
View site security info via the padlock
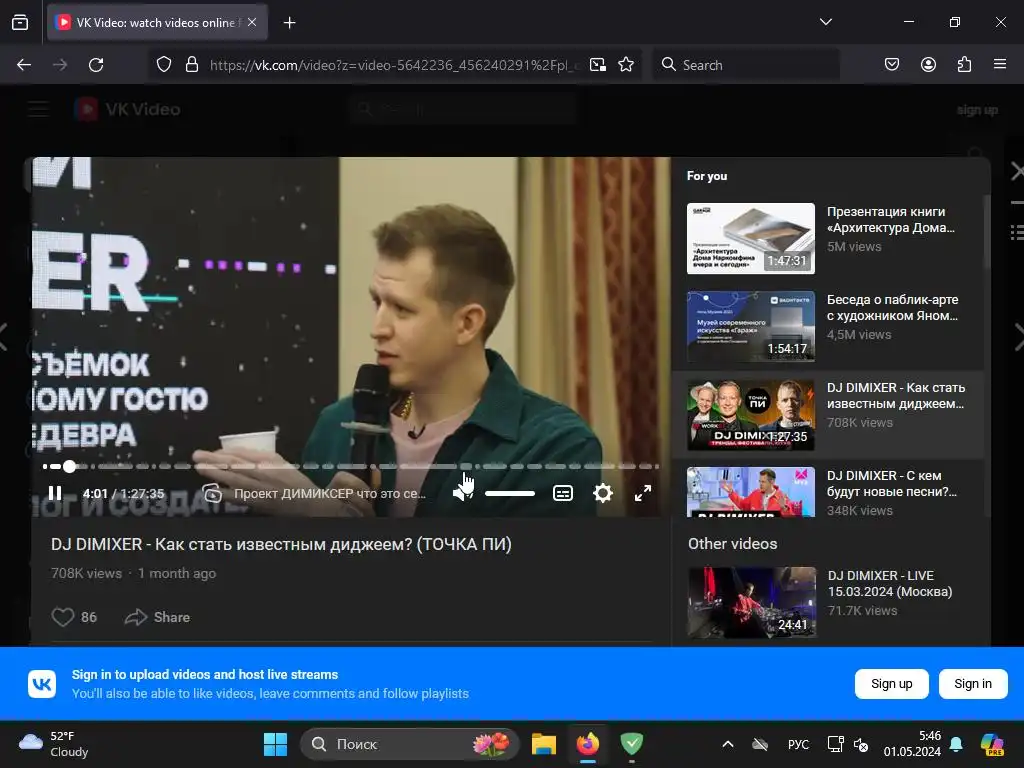point(191,65)
